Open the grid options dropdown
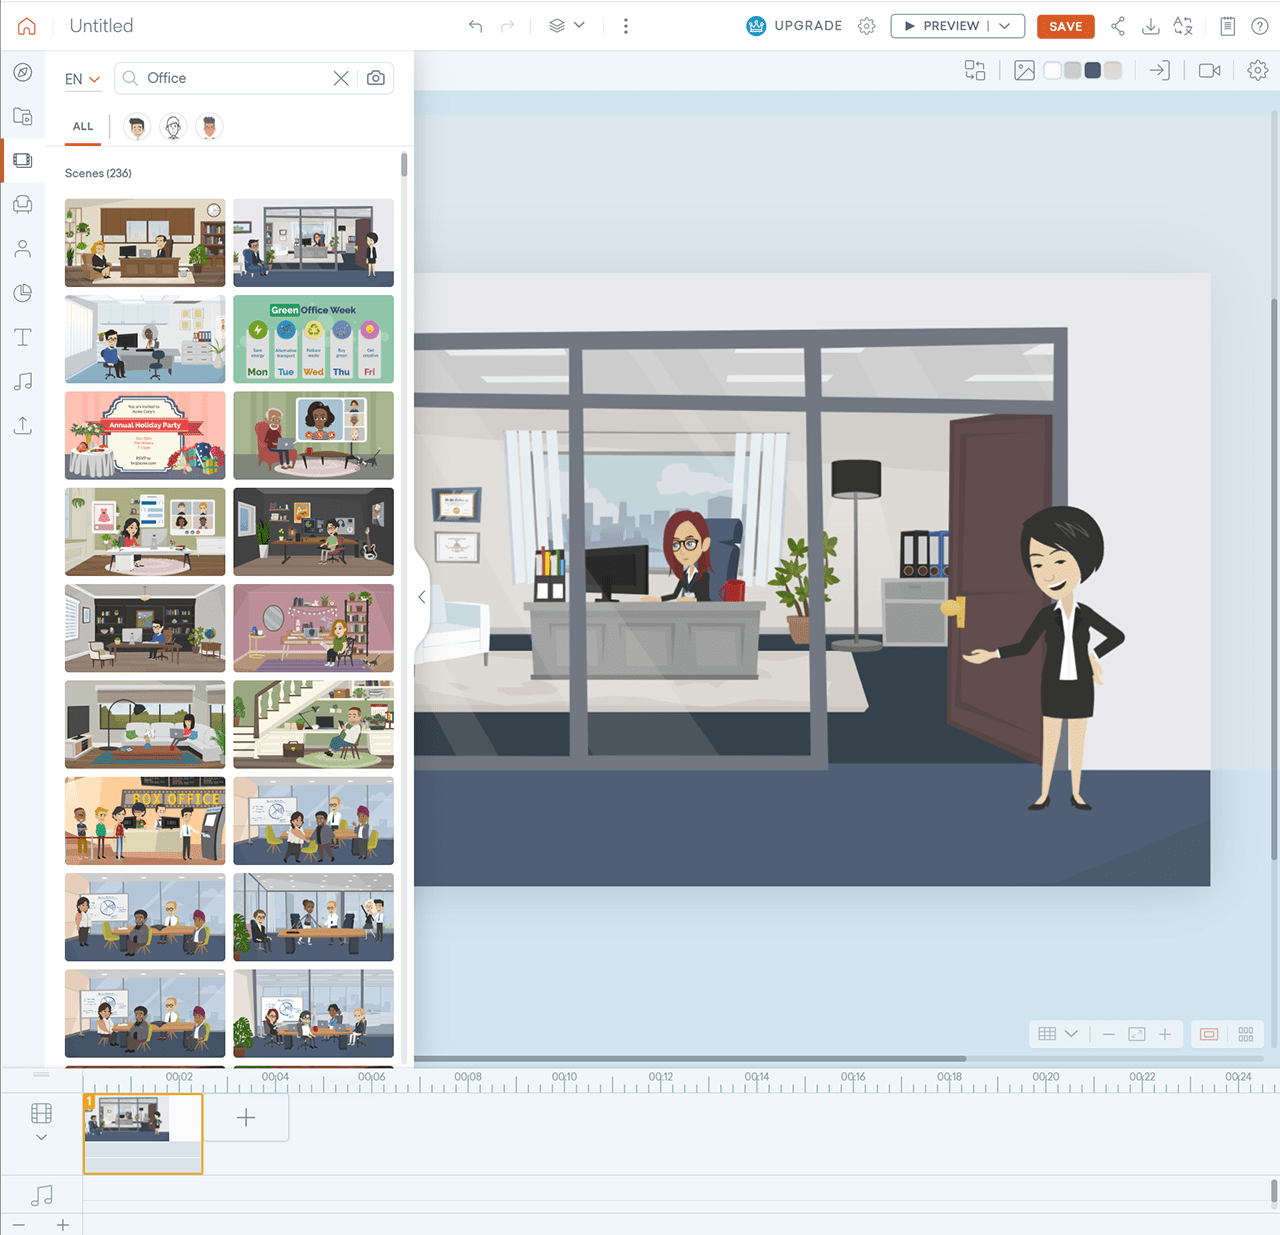Screen dimensions: 1280x1235 tap(1057, 1034)
